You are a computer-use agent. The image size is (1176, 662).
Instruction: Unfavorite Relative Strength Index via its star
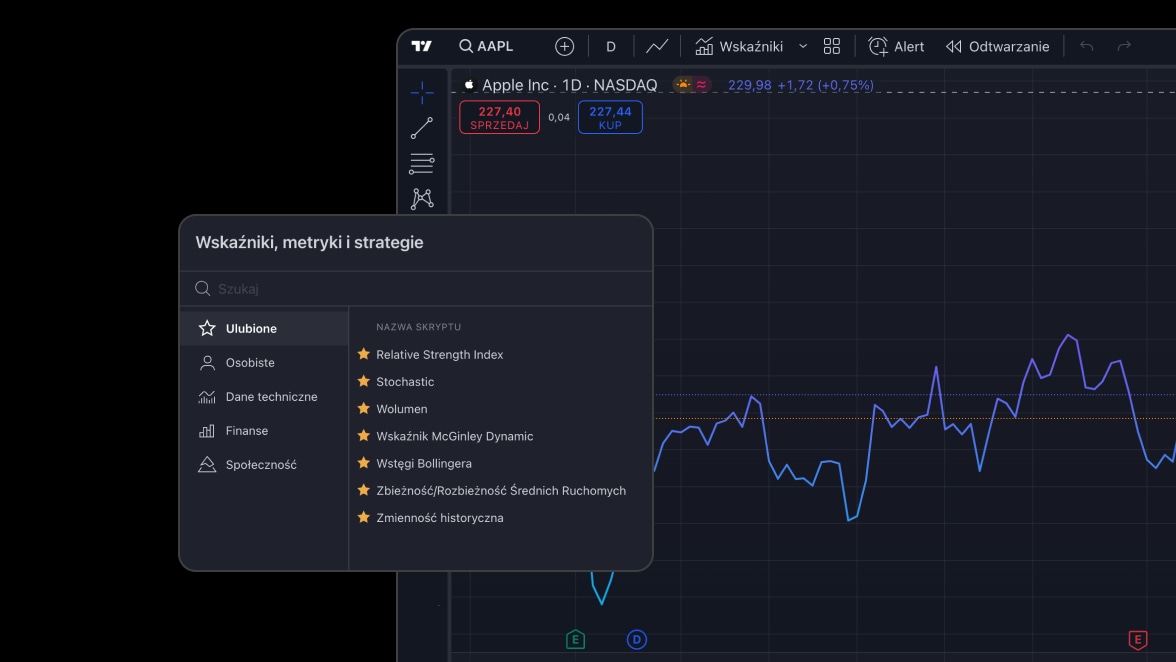(363, 354)
